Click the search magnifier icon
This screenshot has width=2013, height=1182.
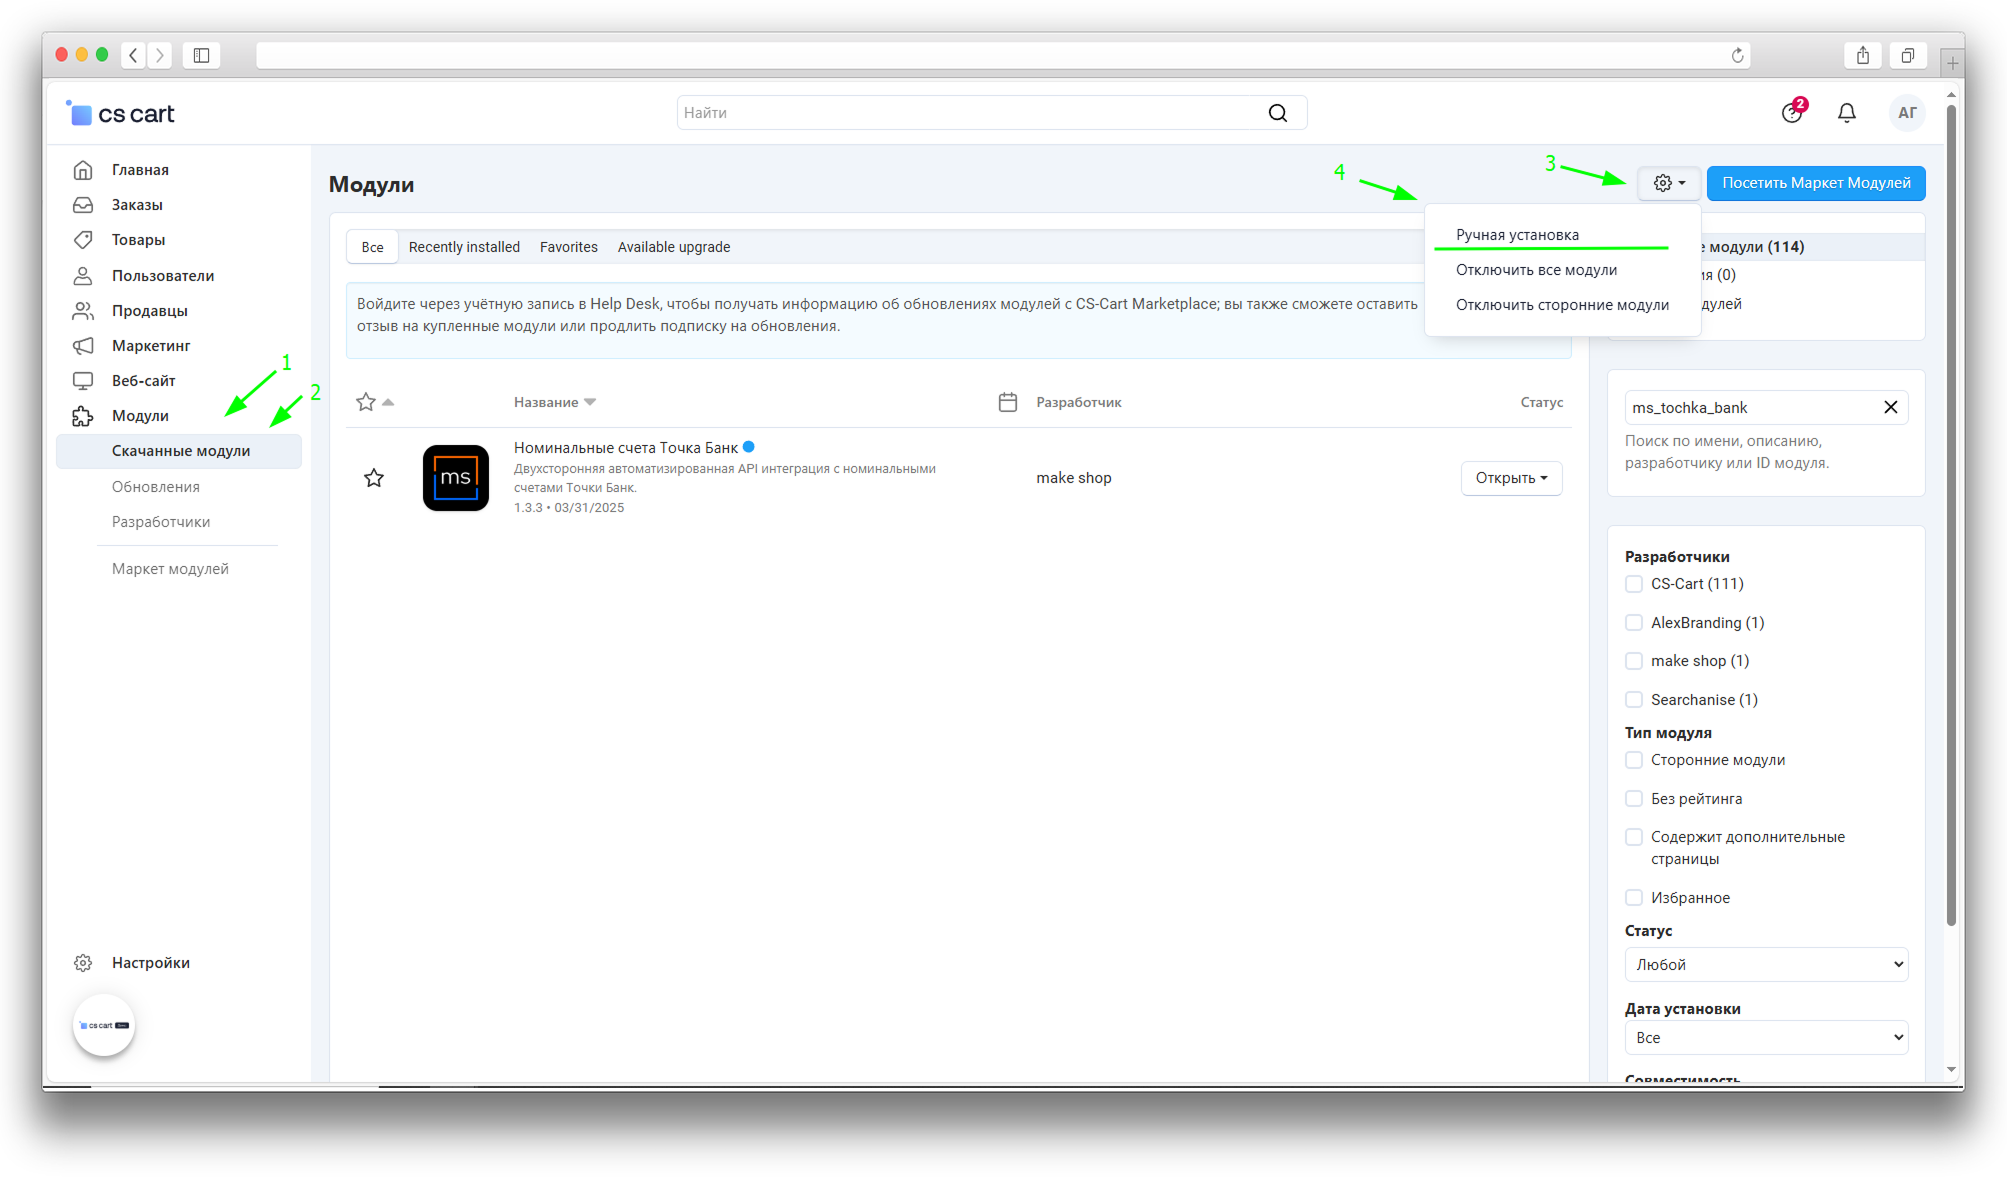(x=1277, y=113)
